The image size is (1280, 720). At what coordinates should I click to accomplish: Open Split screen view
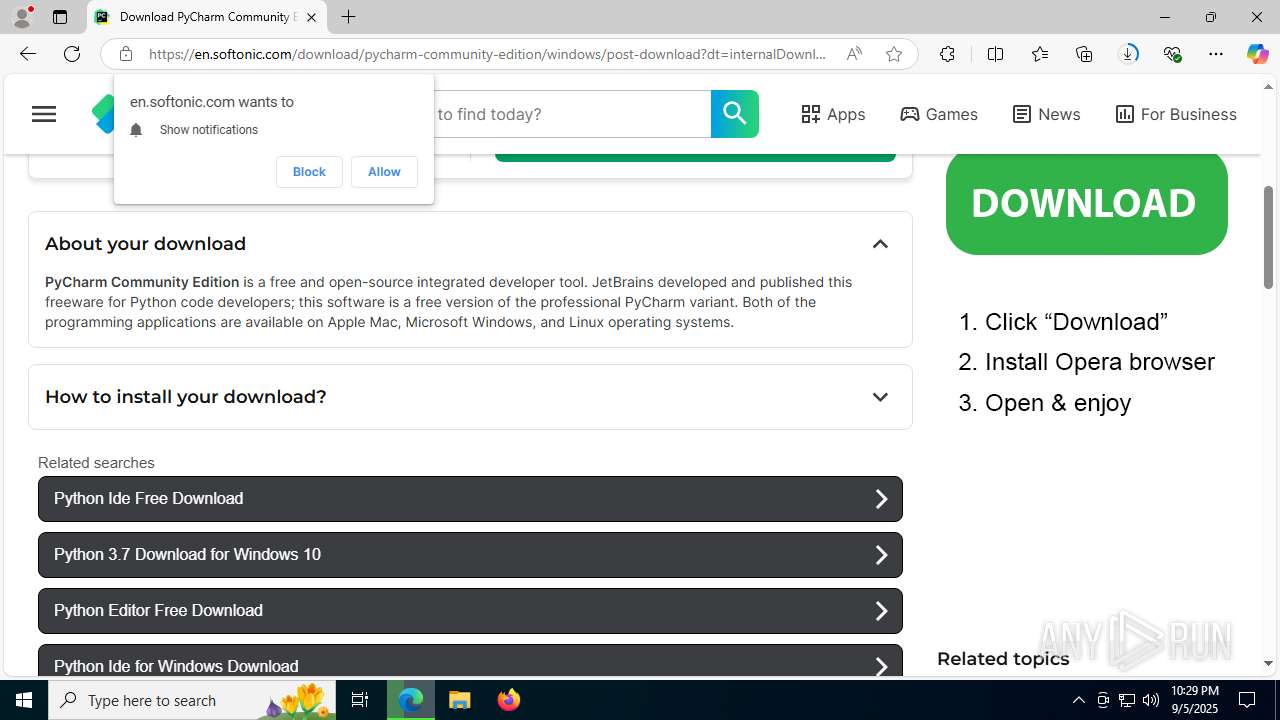[x=995, y=54]
